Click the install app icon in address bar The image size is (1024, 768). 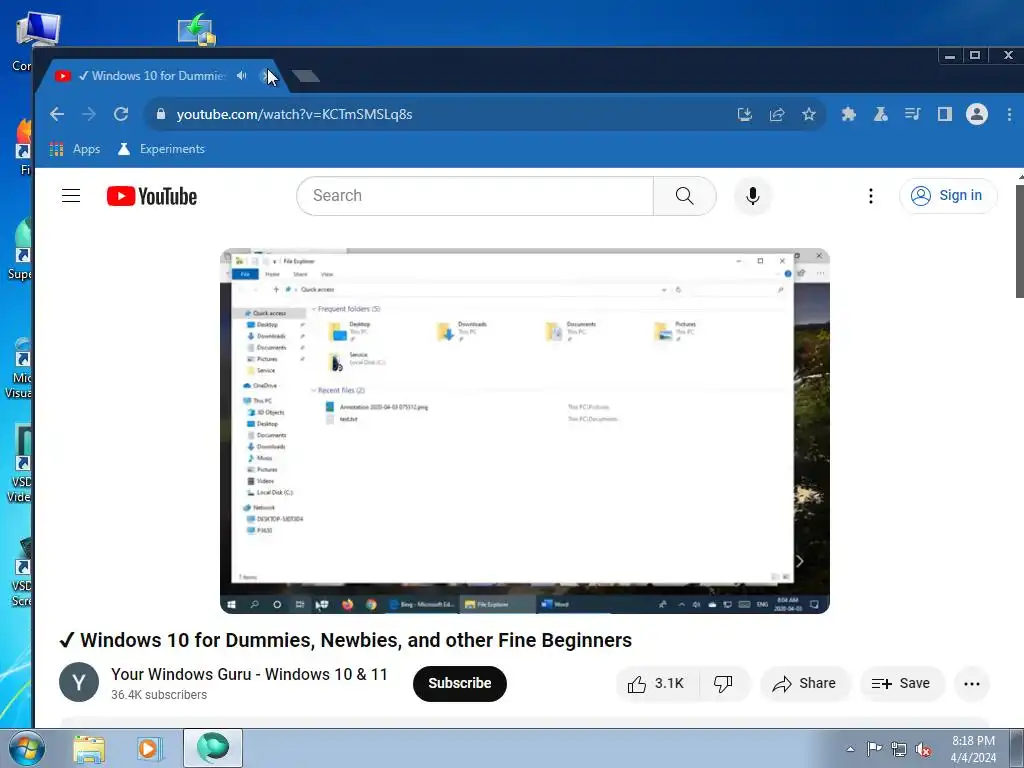[x=744, y=114]
